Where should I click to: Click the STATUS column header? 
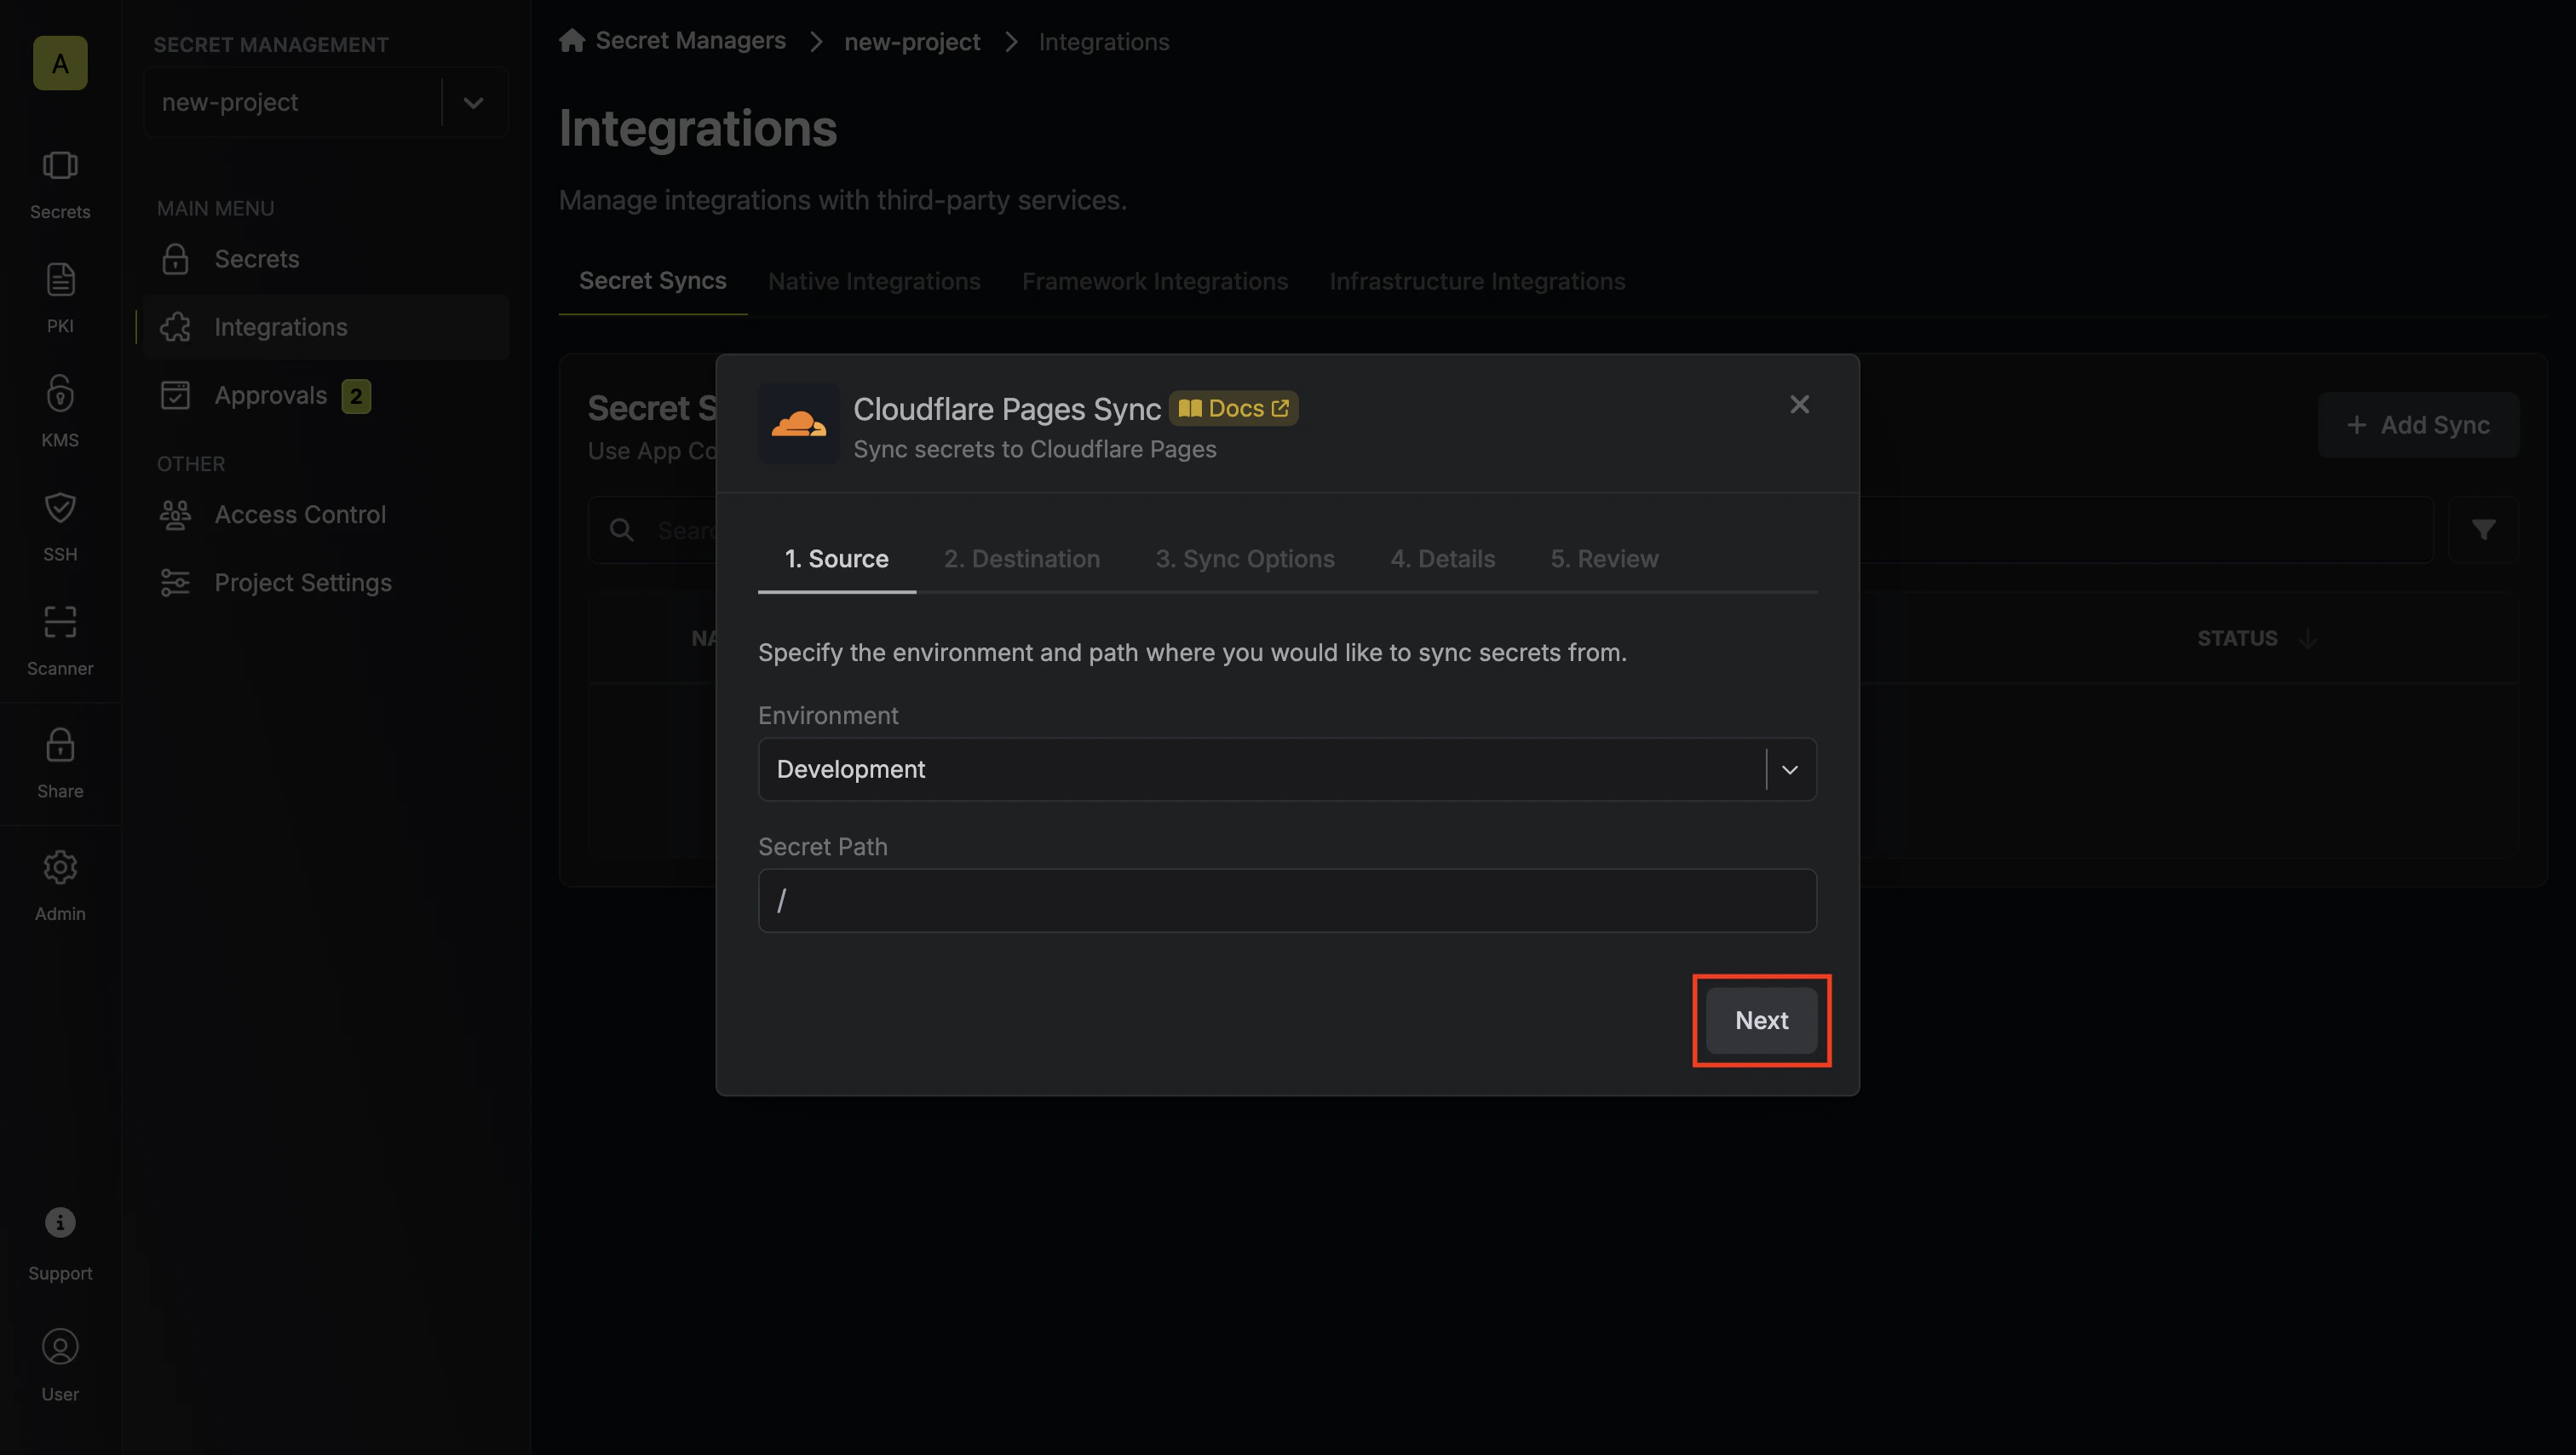(2236, 638)
